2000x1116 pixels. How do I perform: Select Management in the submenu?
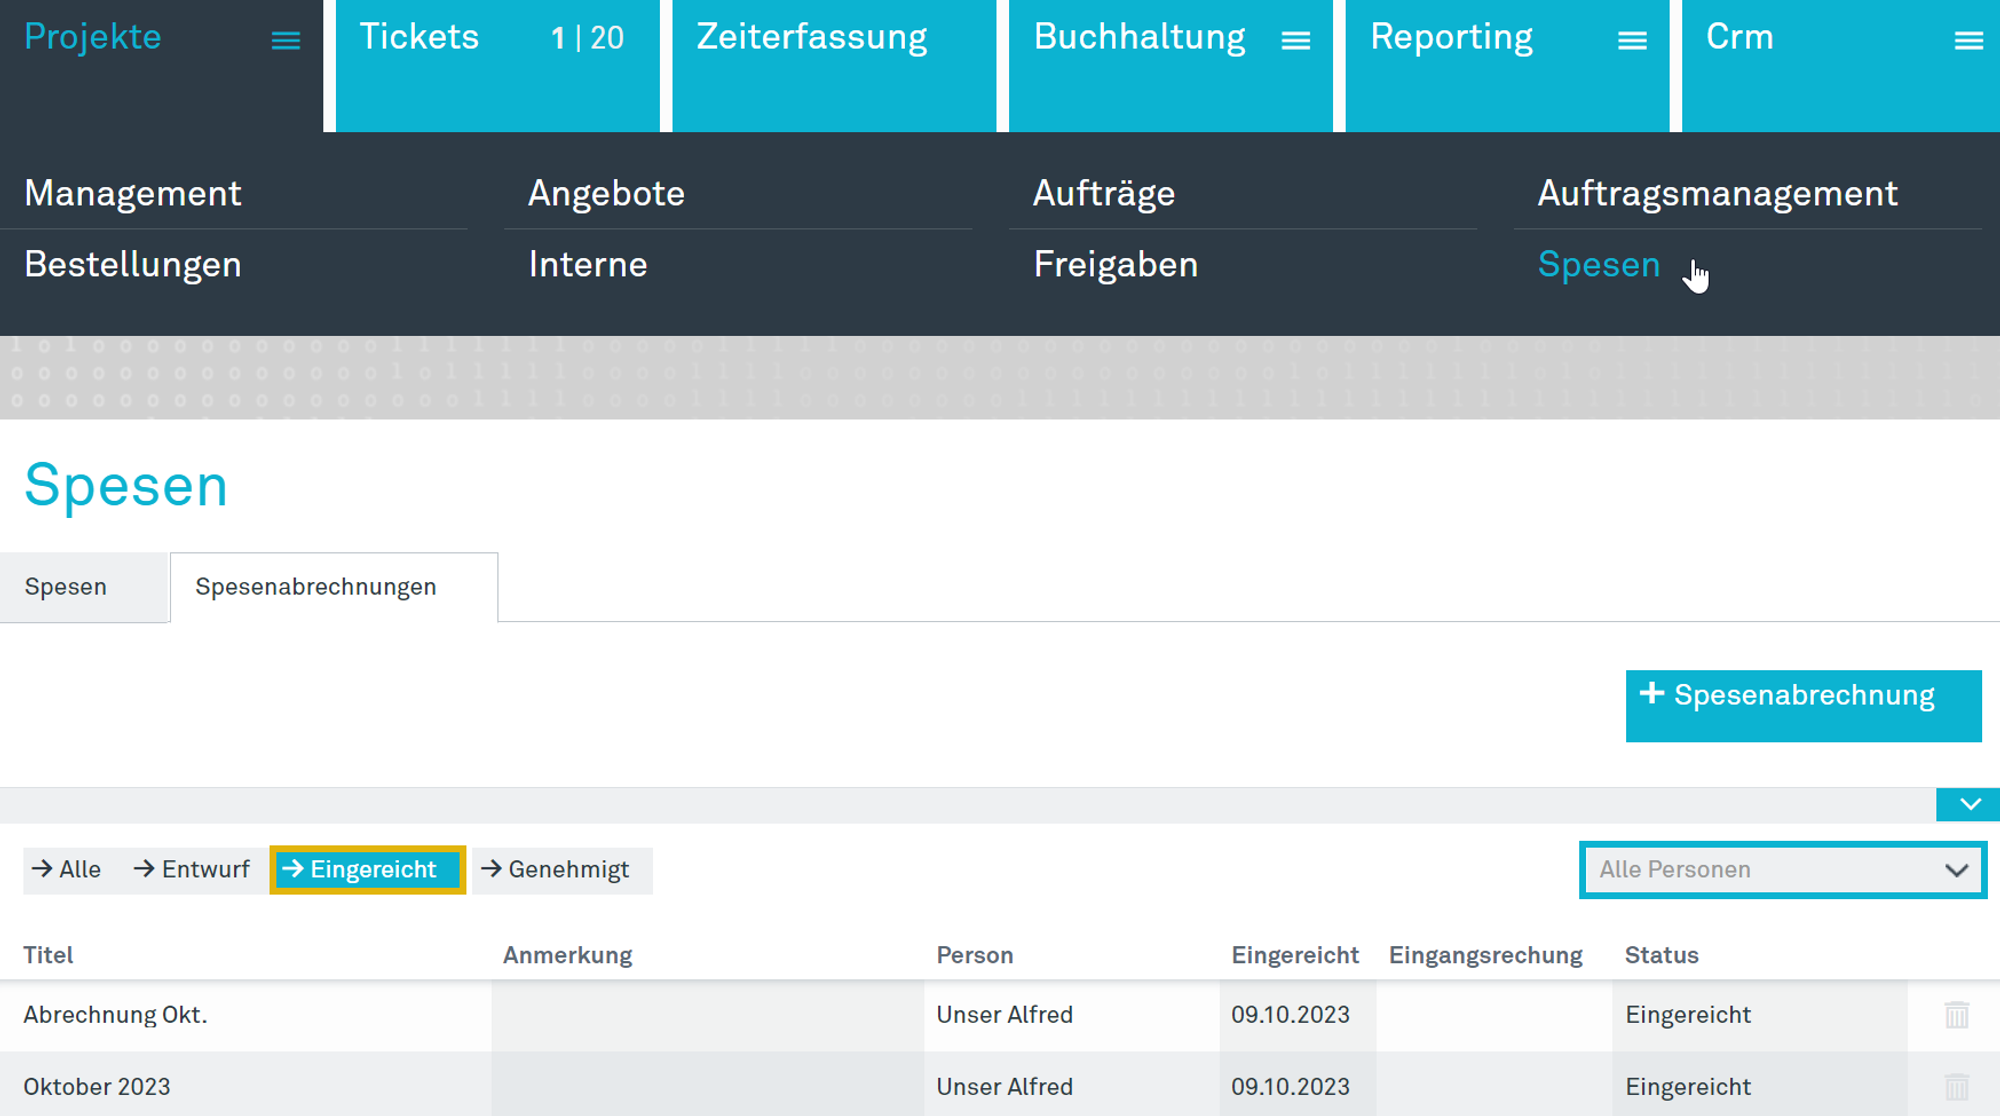133,193
